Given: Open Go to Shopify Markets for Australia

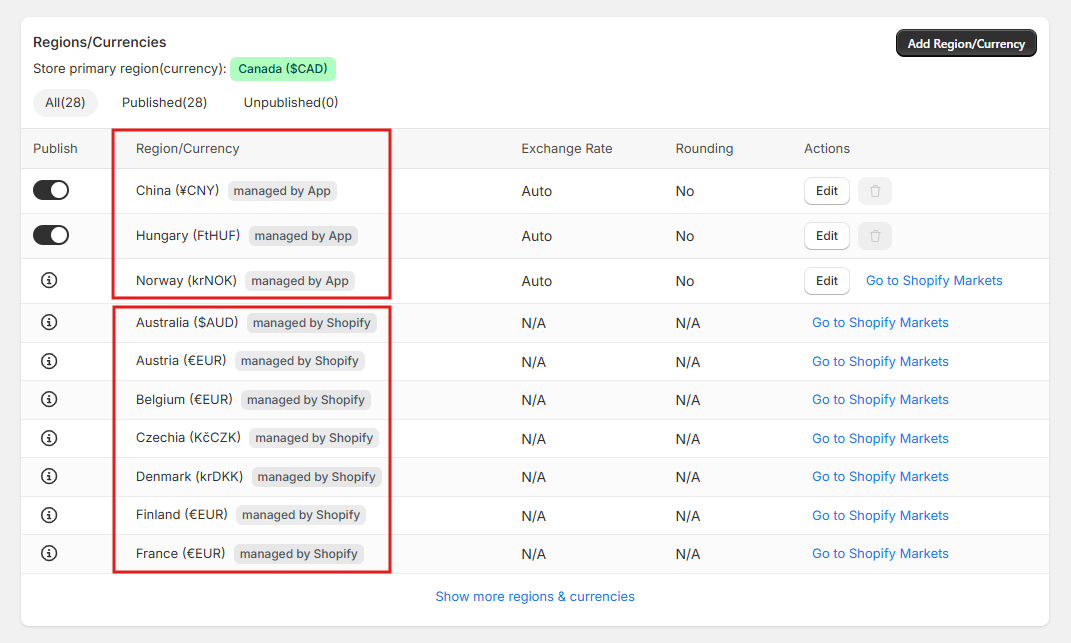Looking at the screenshot, I should click(880, 323).
